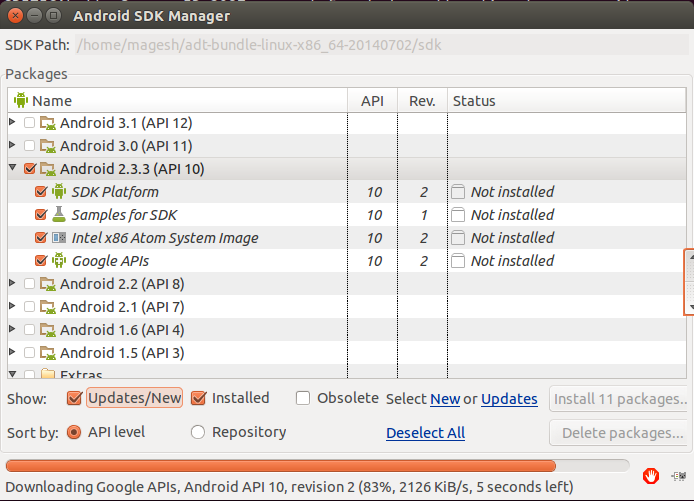Open the SDK Manager log icon
Viewport: 694px width, 501px height.
(679, 476)
